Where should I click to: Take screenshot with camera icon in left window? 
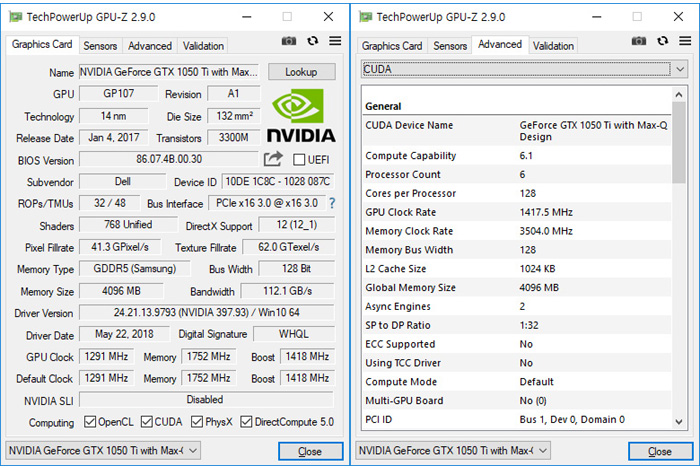click(289, 41)
